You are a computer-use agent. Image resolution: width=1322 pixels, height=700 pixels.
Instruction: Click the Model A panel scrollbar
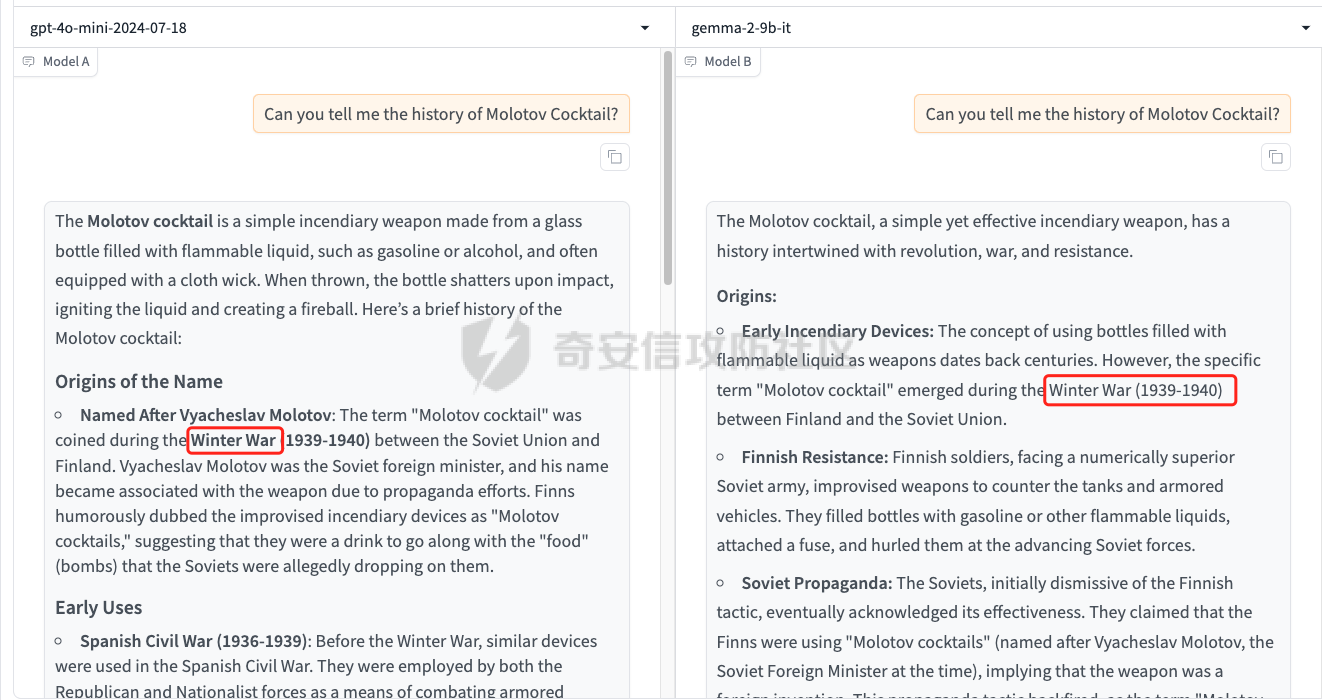[x=667, y=170]
